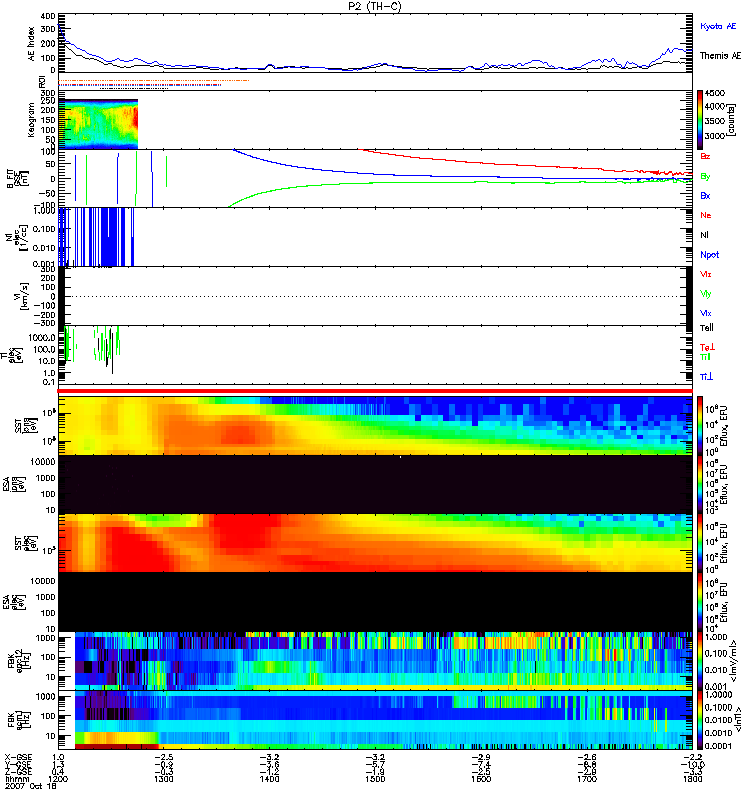Select the blue 'Npot' legend label
This screenshot has height=800, width=750.
pos(710,255)
